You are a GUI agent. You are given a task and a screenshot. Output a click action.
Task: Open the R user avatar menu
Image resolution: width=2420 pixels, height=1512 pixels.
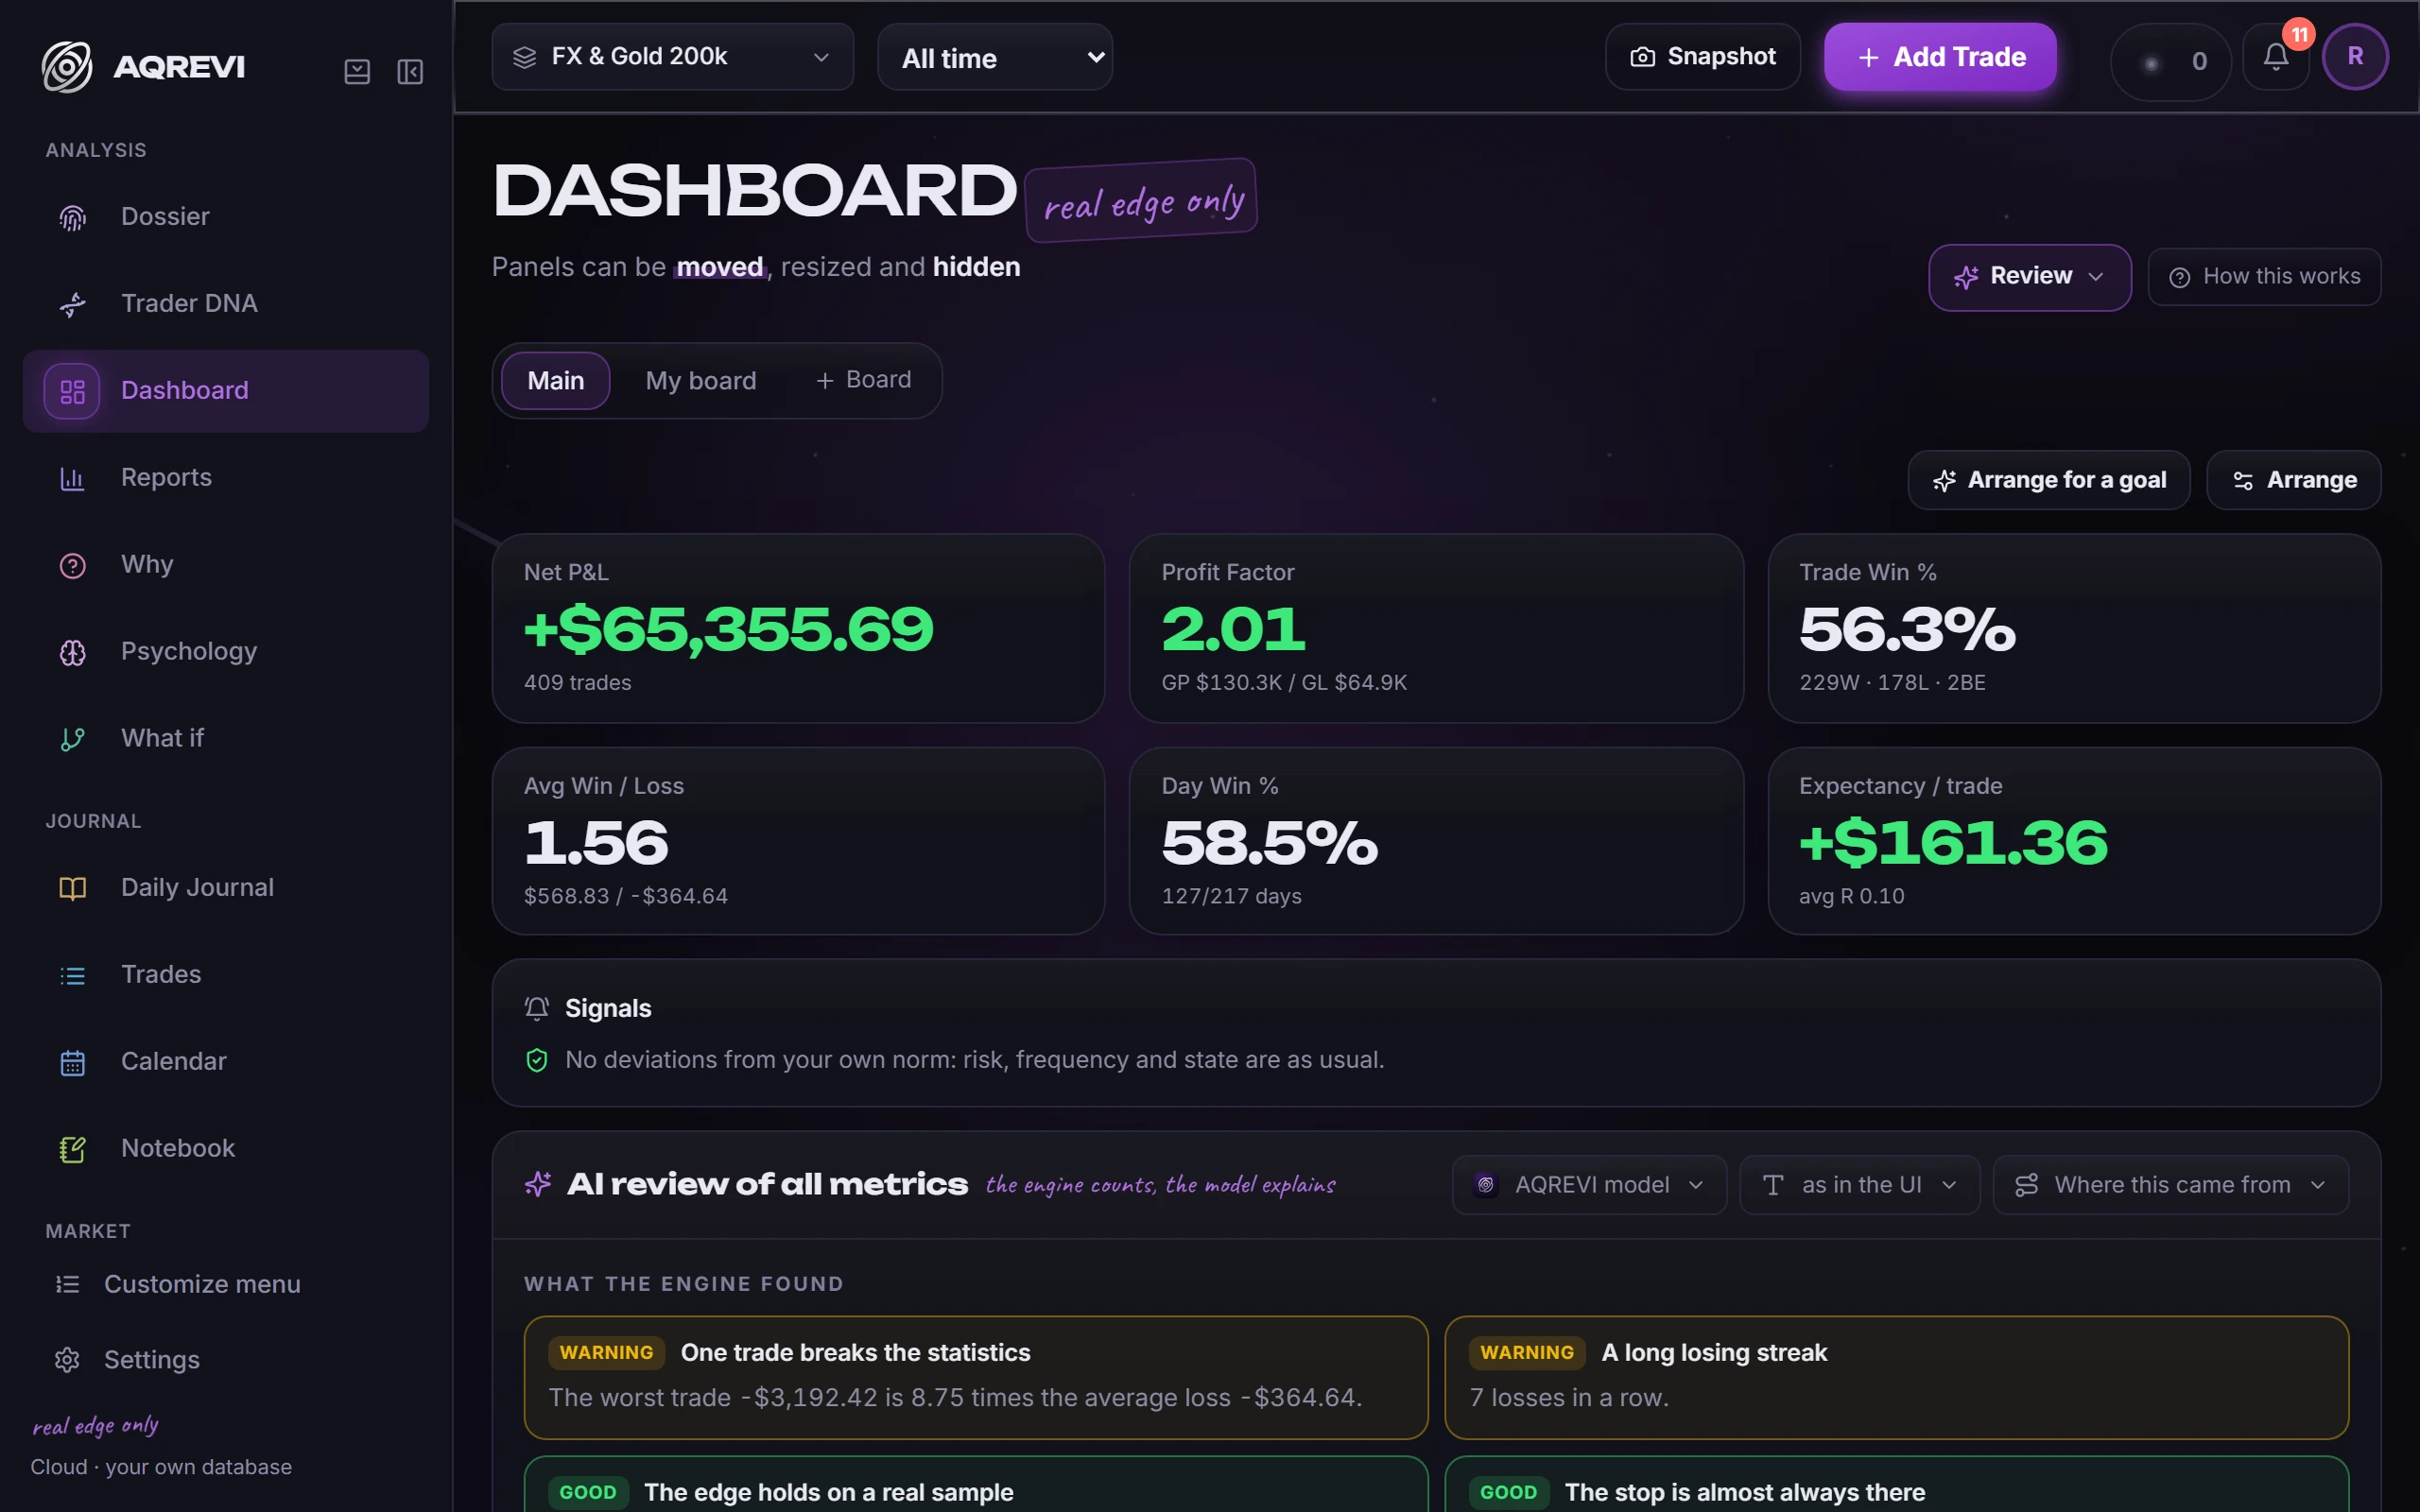2355,57
